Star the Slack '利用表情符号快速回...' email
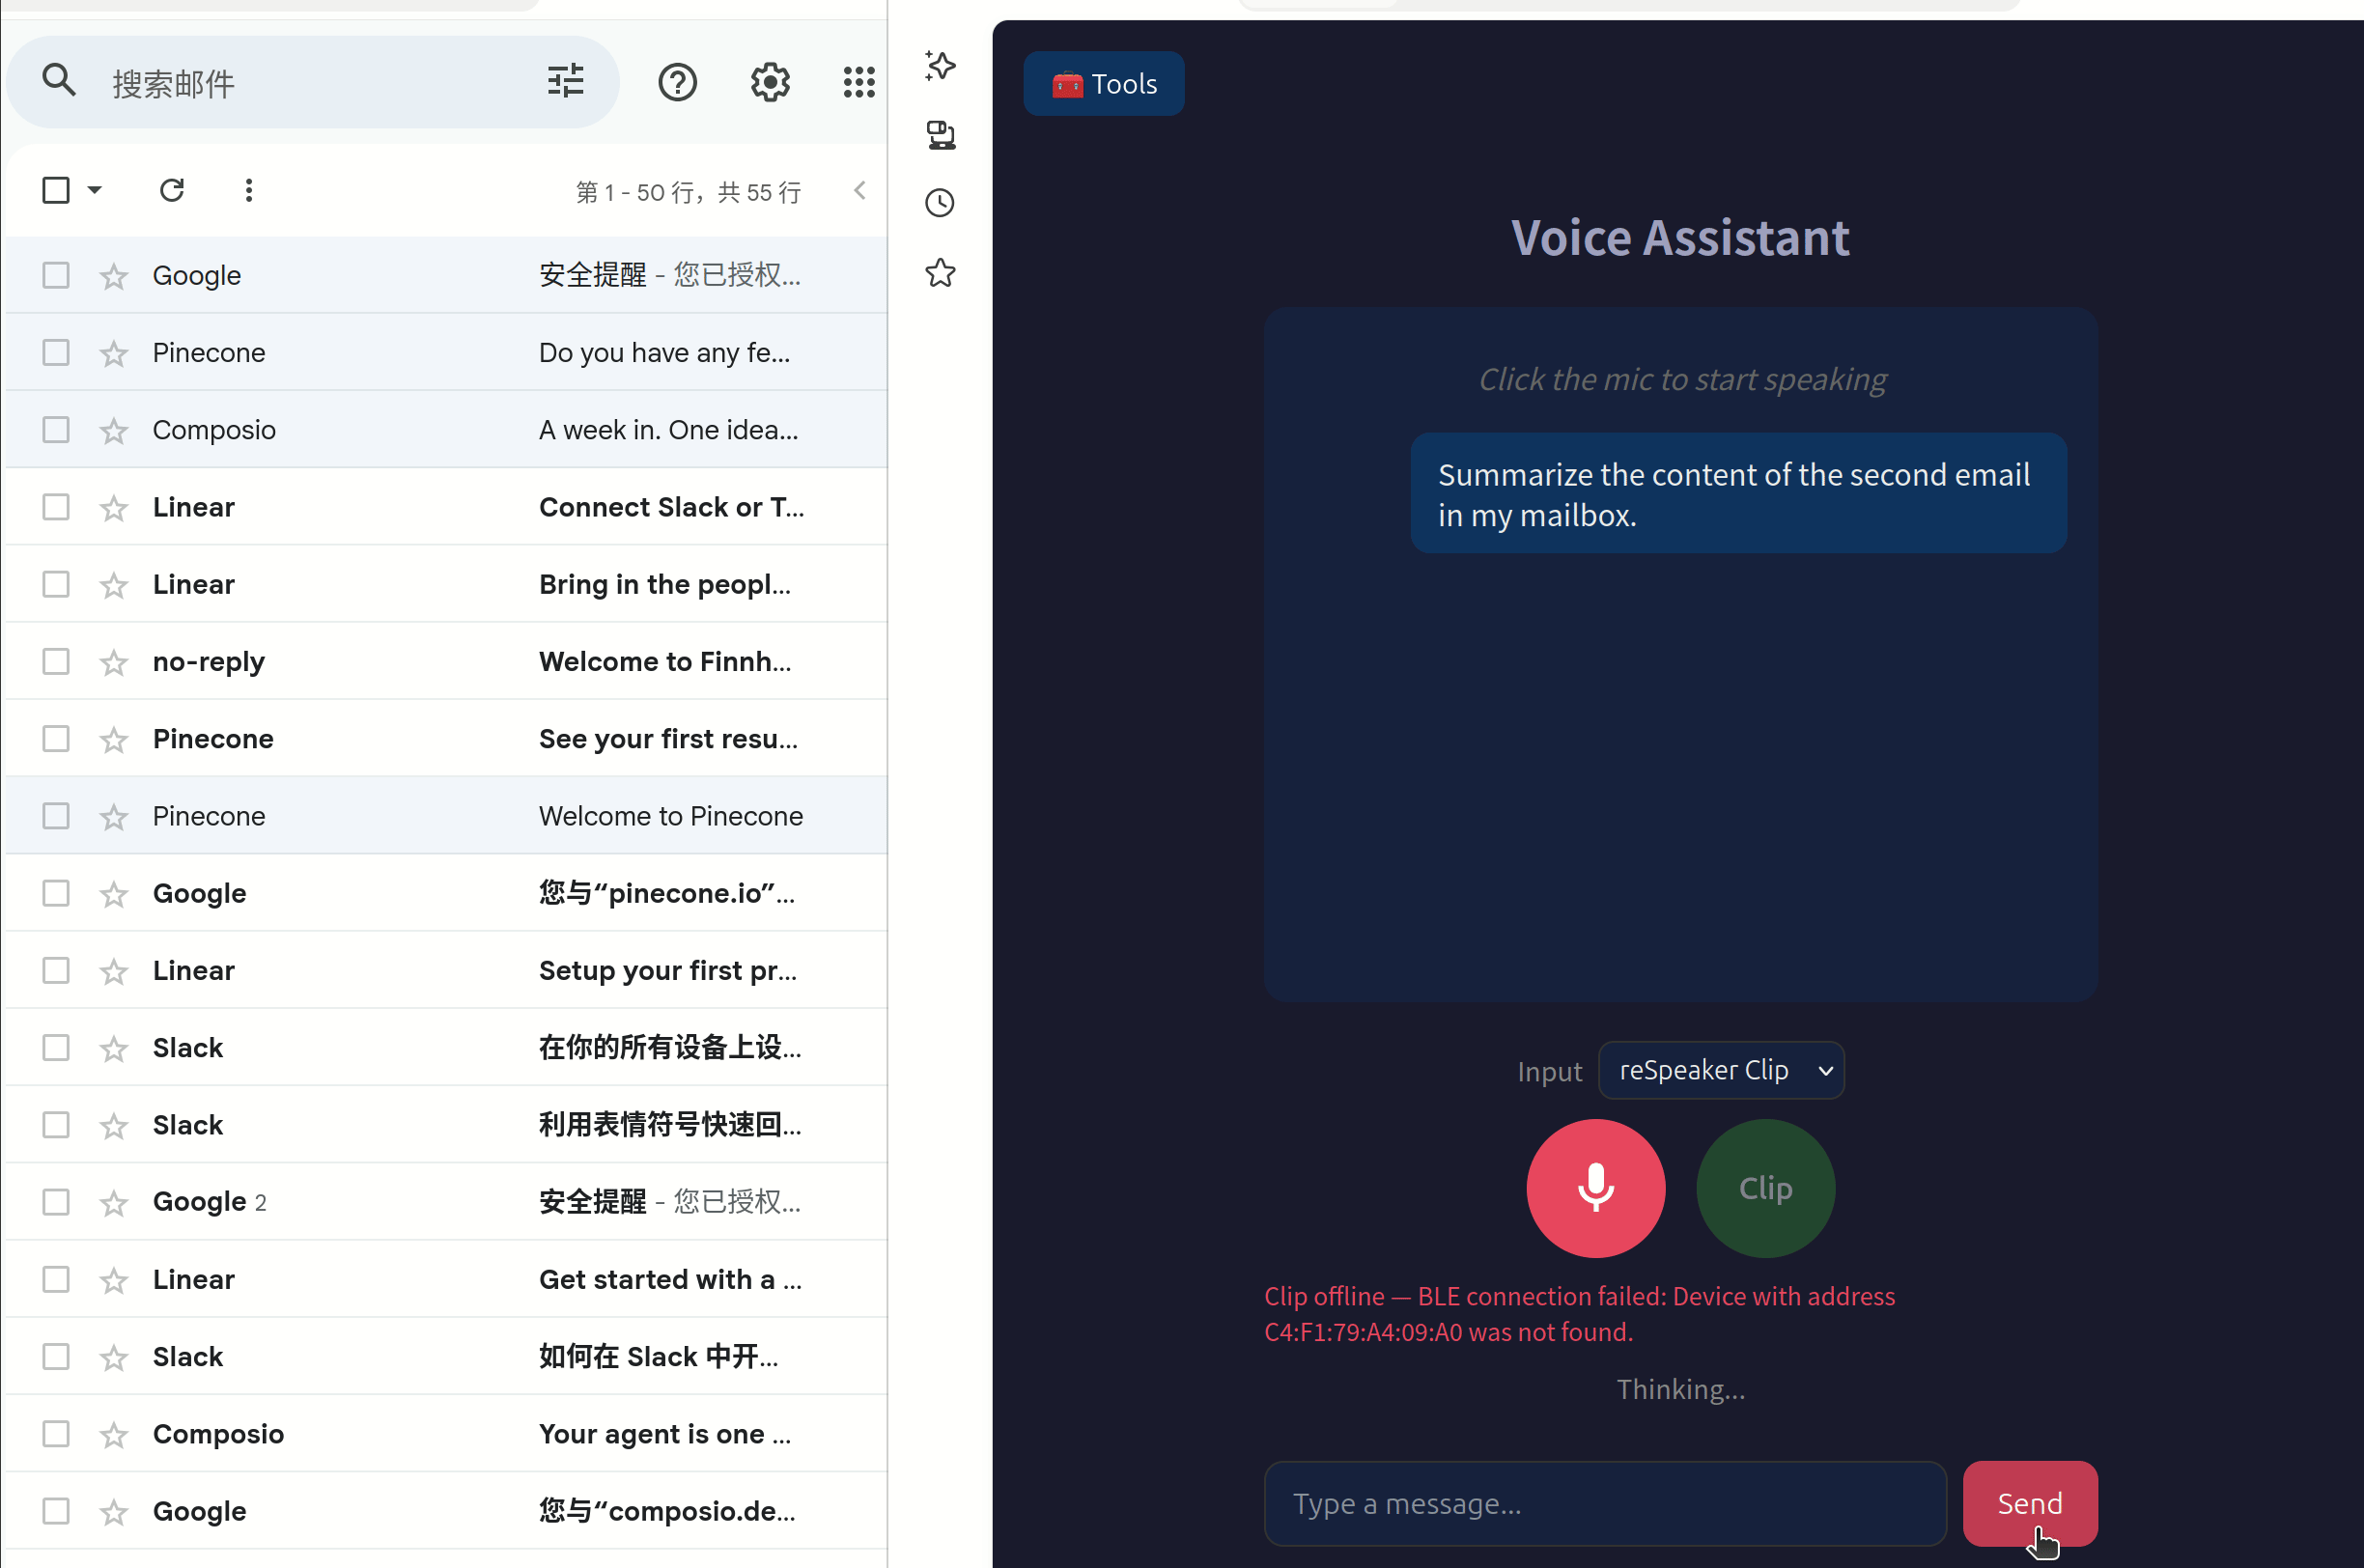Image resolution: width=2364 pixels, height=1568 pixels. coord(114,1126)
